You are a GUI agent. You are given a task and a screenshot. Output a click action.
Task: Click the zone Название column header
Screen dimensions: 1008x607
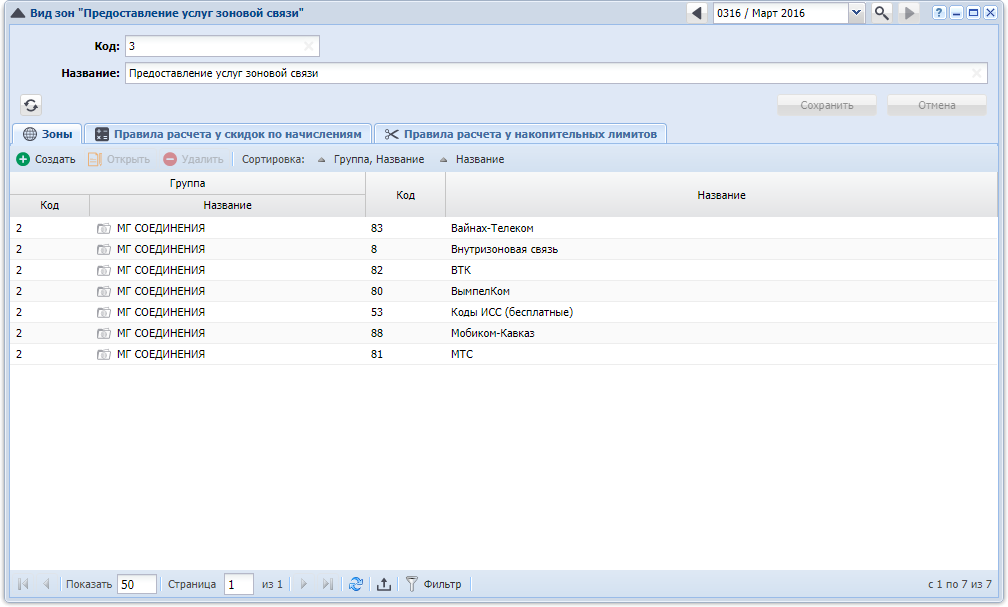coord(721,195)
